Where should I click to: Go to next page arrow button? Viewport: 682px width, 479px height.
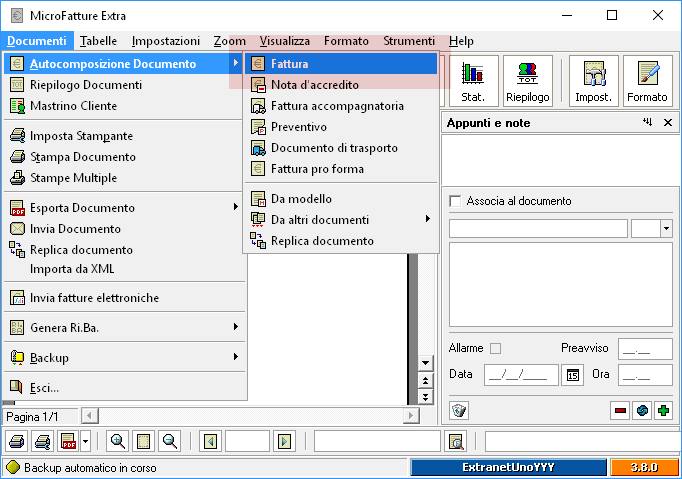[284, 442]
